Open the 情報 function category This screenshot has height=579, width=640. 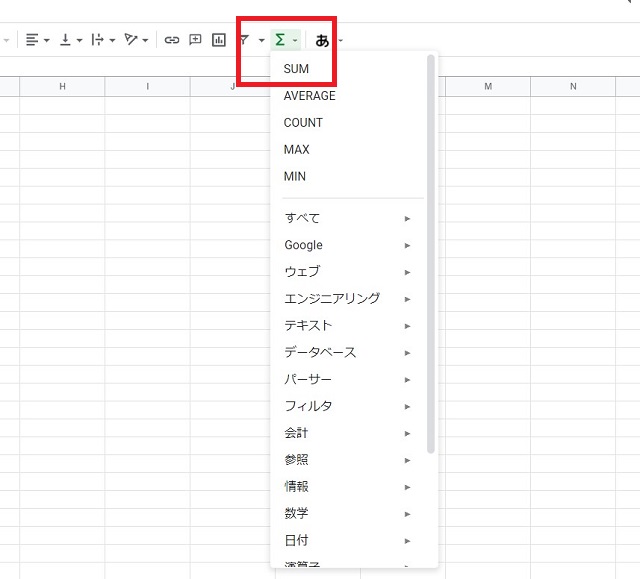pos(349,487)
